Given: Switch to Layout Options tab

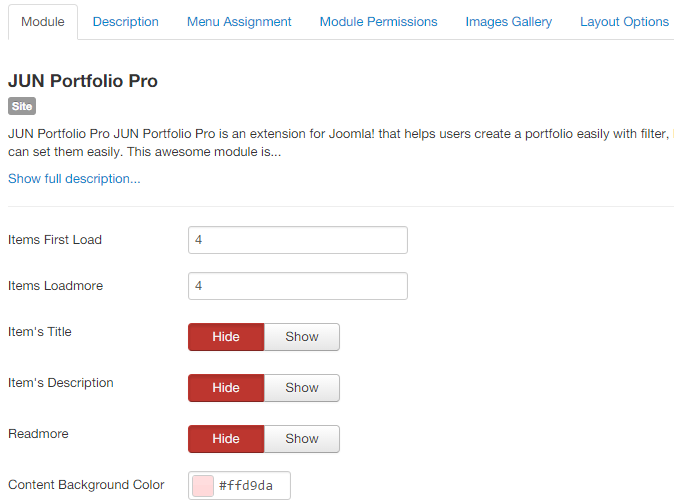Looking at the screenshot, I should pyautogui.click(x=624, y=22).
